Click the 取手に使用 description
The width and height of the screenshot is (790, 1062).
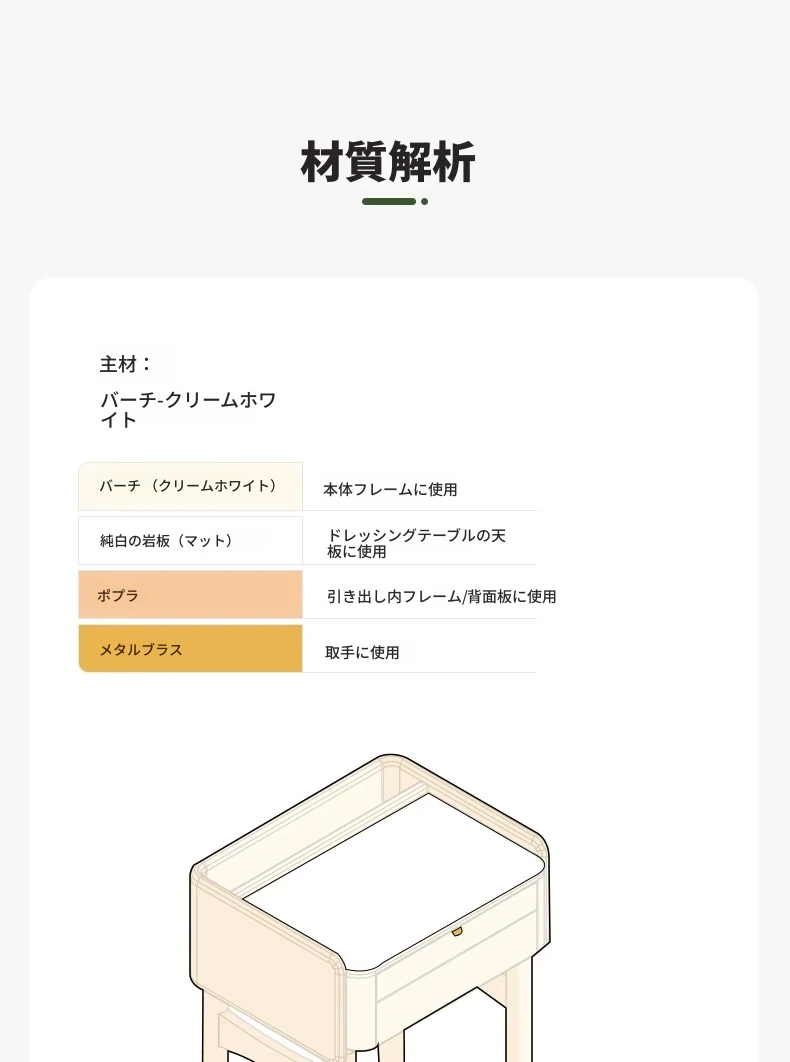pyautogui.click(x=362, y=652)
